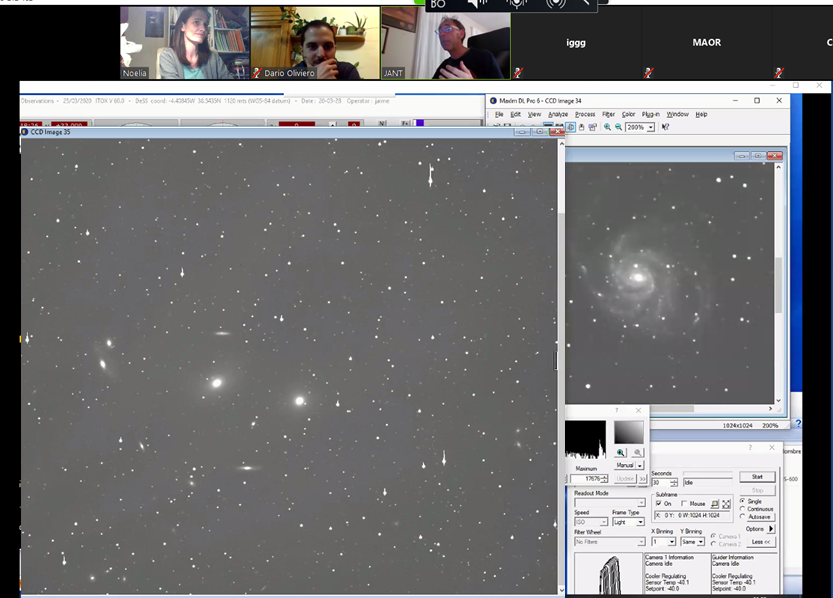Click the CCD Image 35 vertical scrollbar
This screenshot has width=833, height=598.
561,366
